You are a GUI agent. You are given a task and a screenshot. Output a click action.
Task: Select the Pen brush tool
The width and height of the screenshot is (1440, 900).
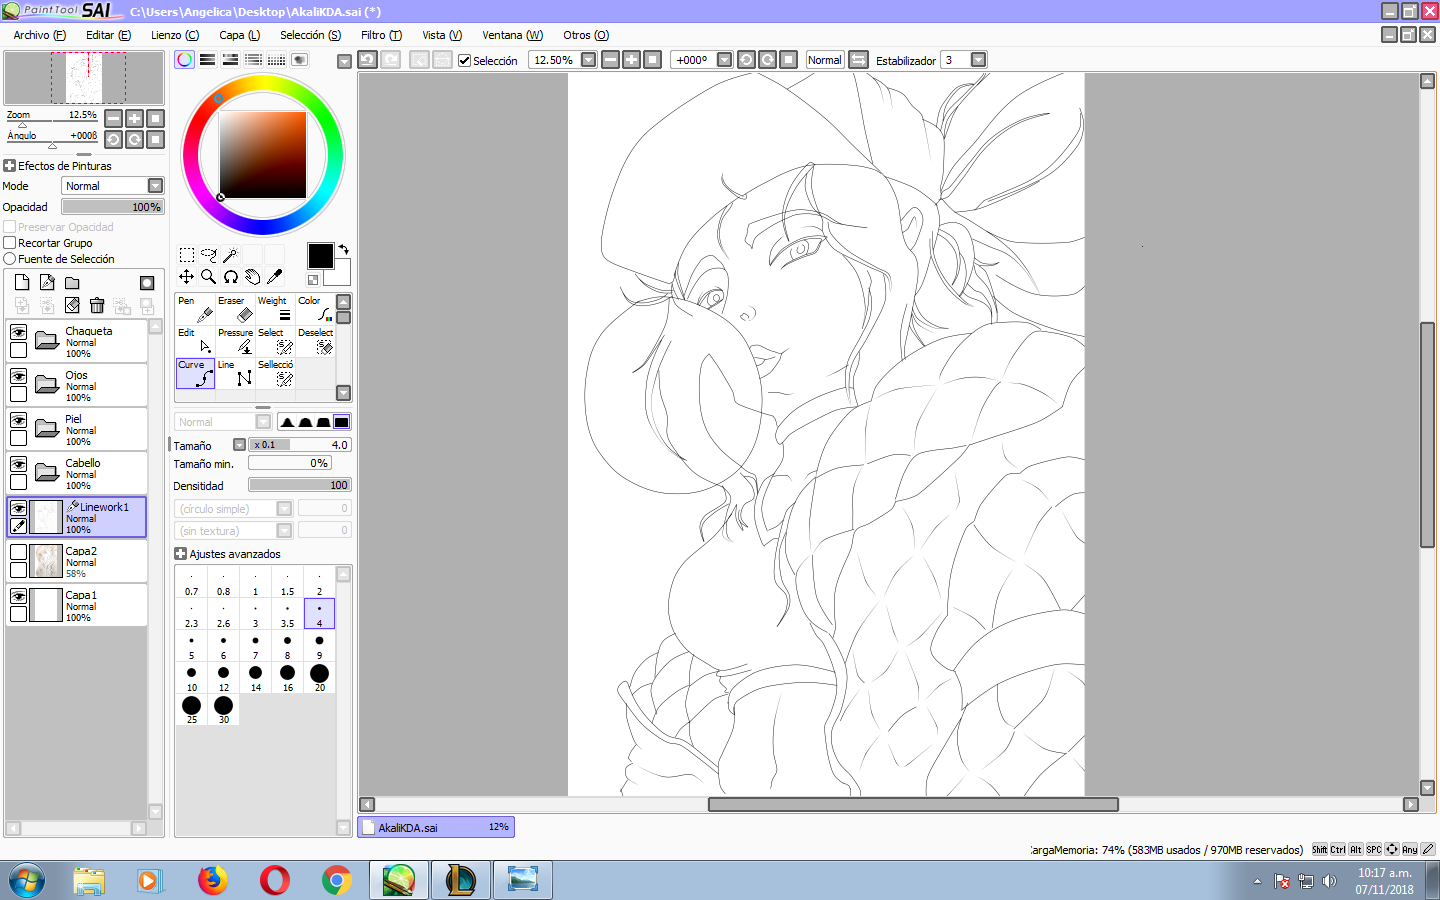[195, 309]
